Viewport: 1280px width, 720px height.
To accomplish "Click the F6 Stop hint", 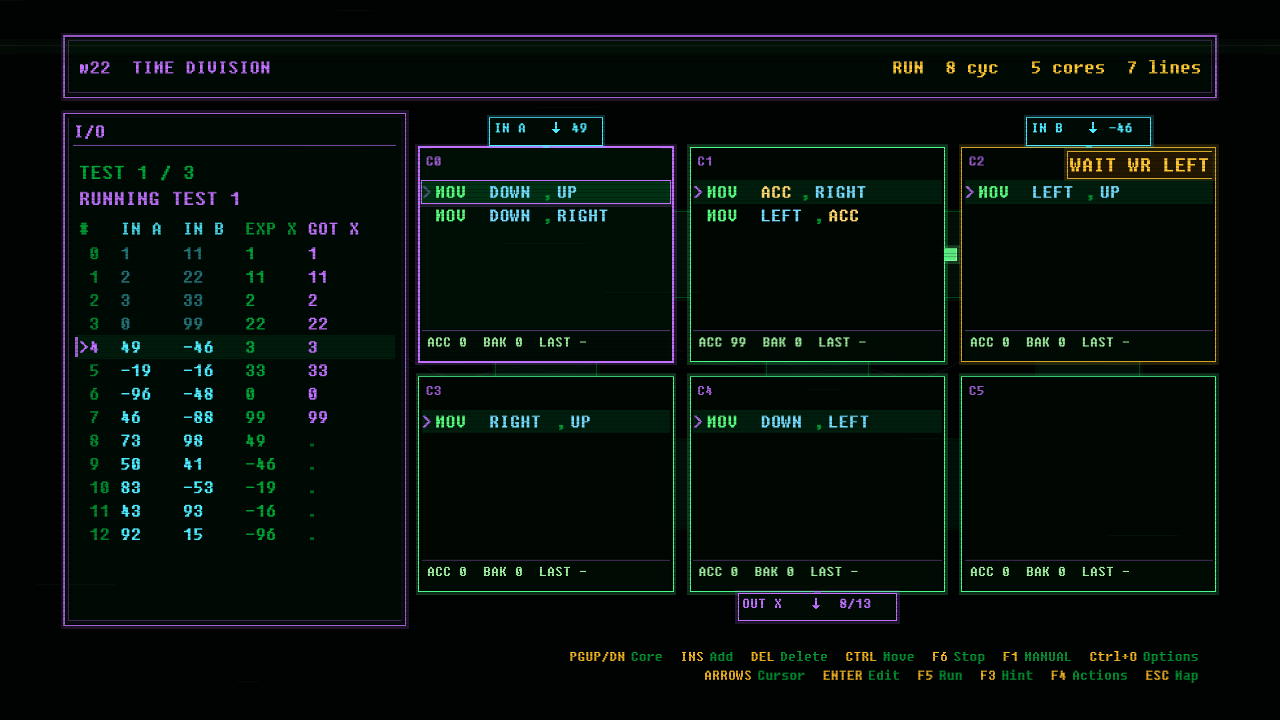I will click(x=958, y=657).
